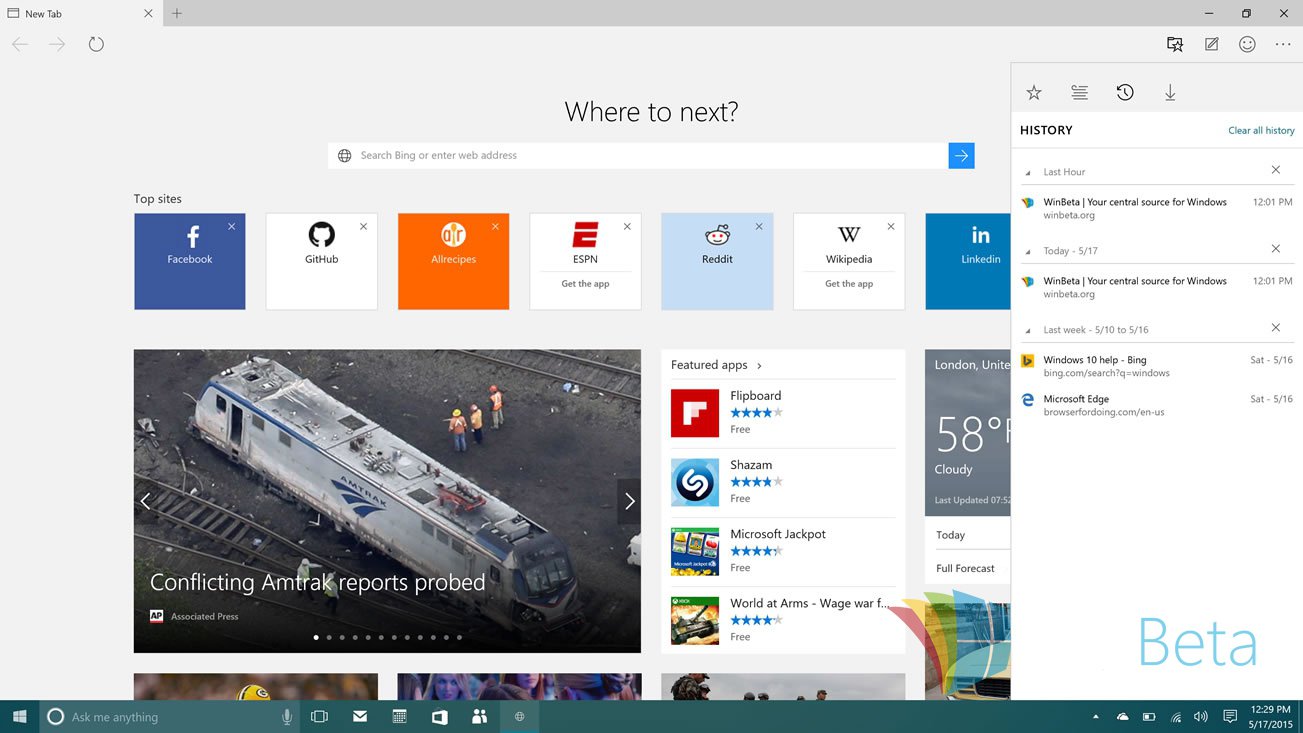Open Full Forecast in weather tile
1303x733 pixels.
(x=965, y=568)
